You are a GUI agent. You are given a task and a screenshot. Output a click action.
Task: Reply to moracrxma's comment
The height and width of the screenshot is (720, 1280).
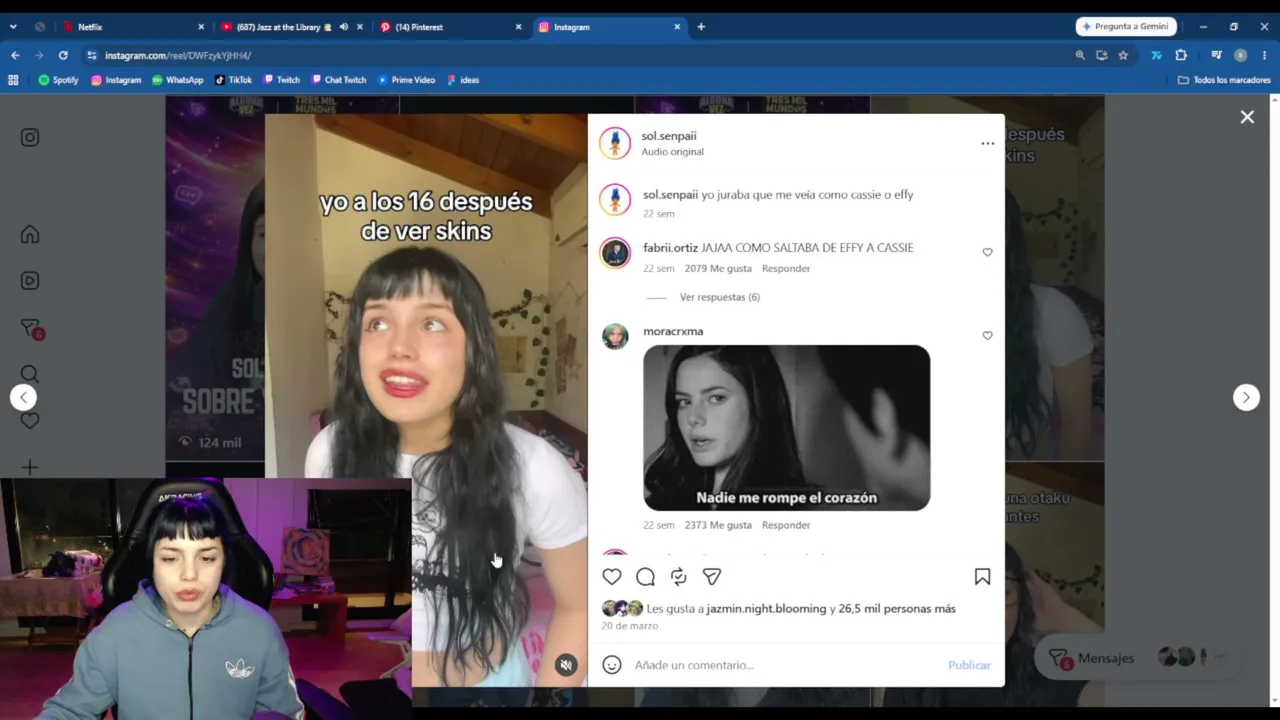pyautogui.click(x=786, y=525)
